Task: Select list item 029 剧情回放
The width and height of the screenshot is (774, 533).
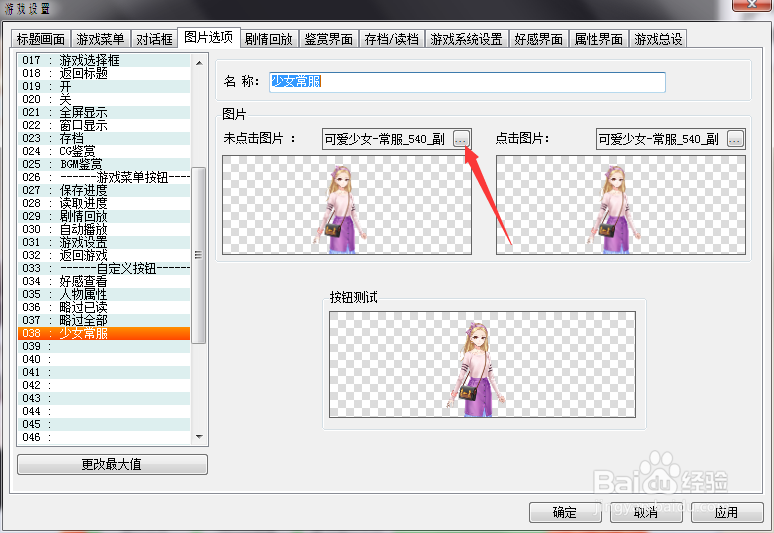Action: coord(104,216)
